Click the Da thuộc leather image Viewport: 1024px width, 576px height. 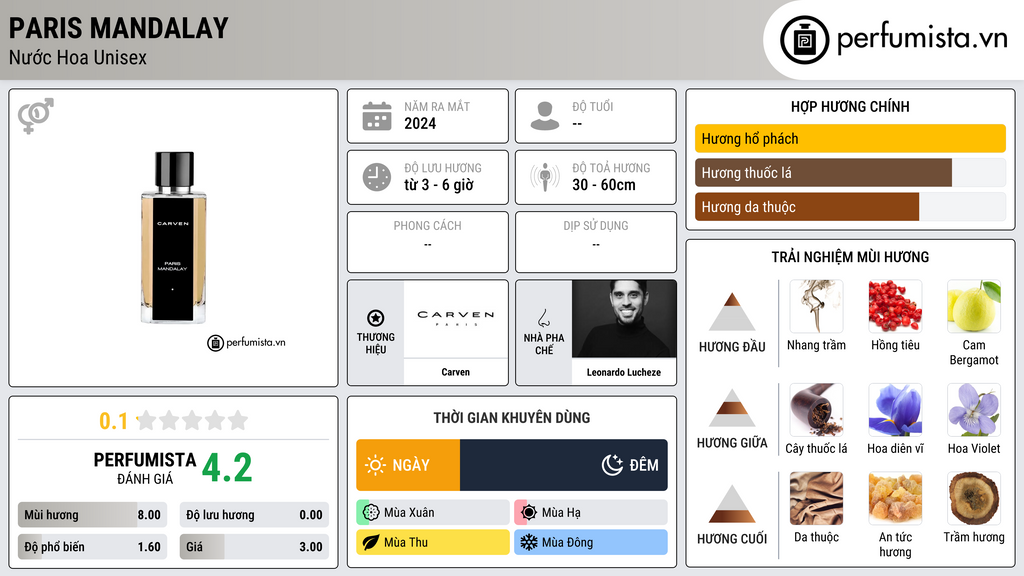(x=816, y=498)
